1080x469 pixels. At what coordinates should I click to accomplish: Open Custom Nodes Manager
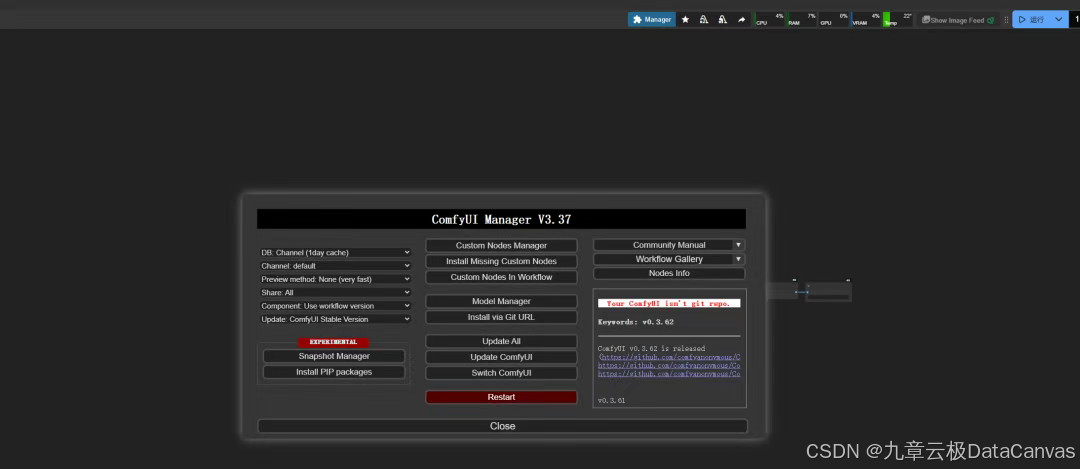(501, 245)
